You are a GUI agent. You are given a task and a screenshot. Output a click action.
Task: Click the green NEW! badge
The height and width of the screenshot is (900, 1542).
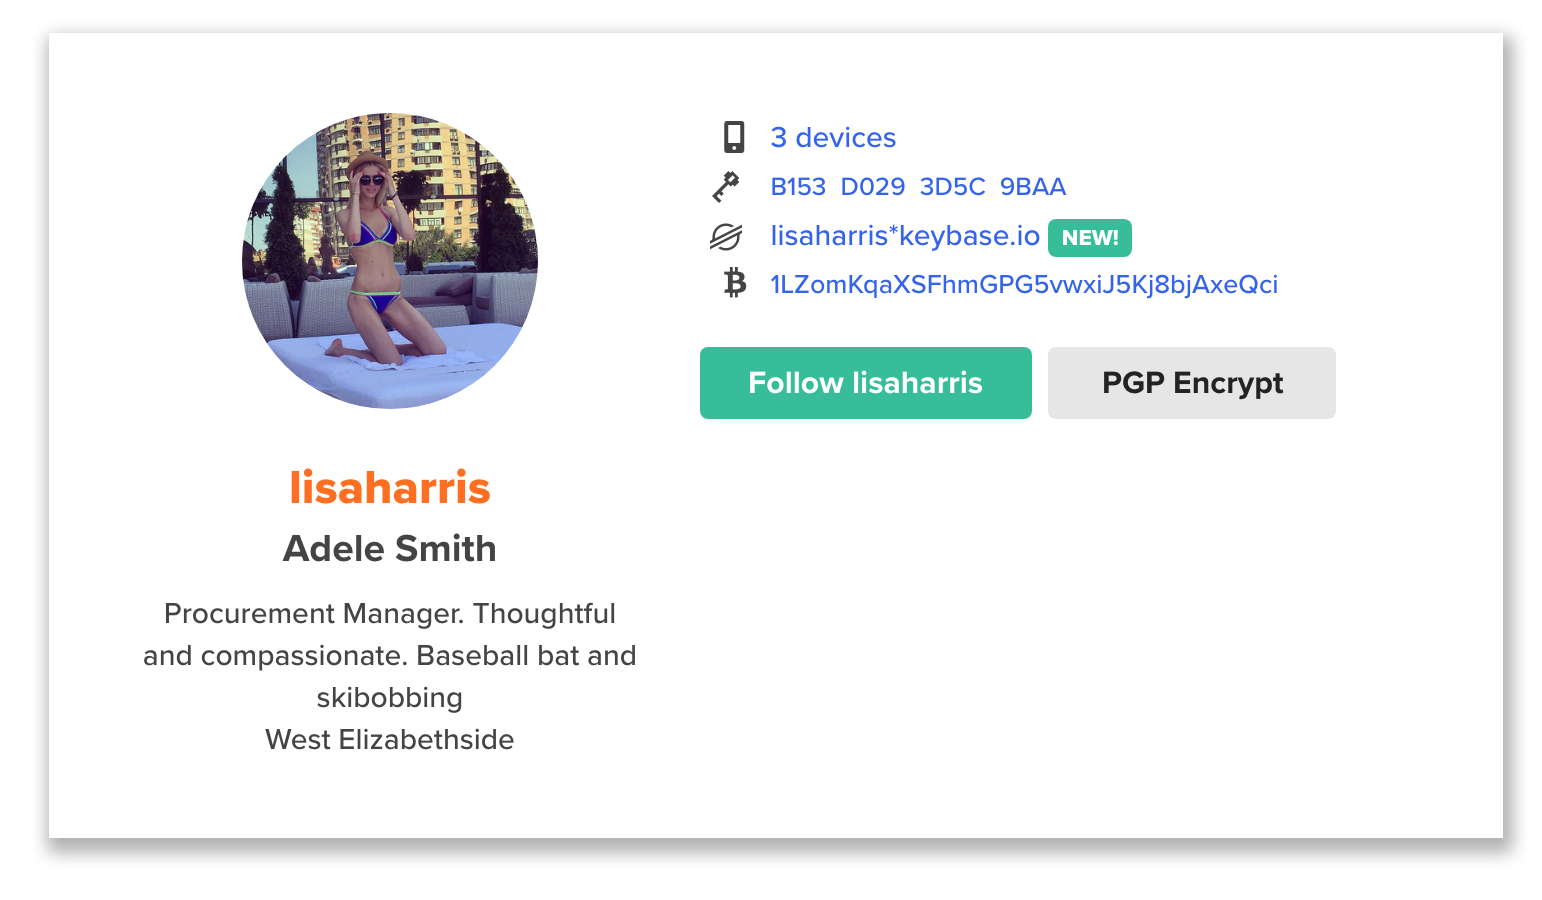[1090, 238]
